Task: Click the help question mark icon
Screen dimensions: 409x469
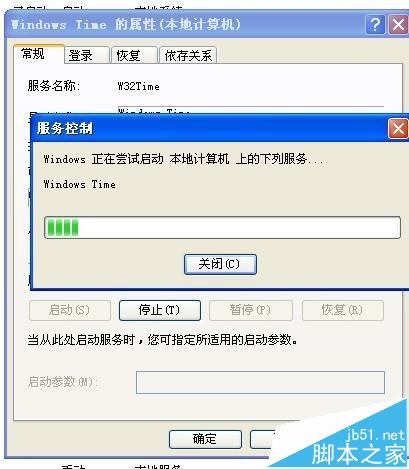Action: pos(375,24)
